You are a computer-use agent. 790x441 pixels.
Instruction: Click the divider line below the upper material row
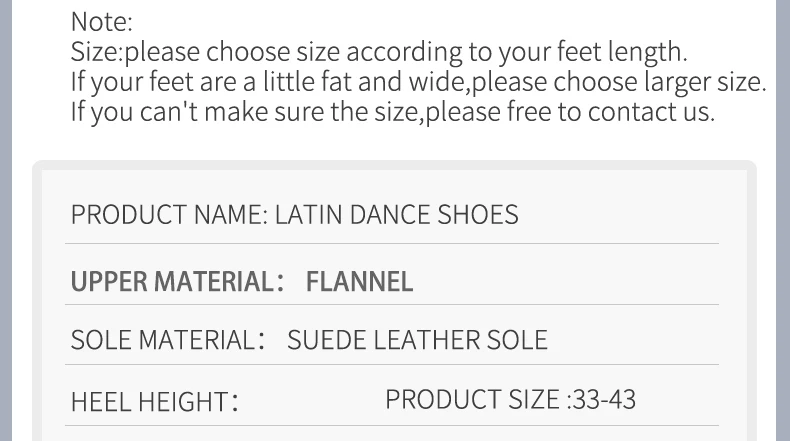pos(392,304)
